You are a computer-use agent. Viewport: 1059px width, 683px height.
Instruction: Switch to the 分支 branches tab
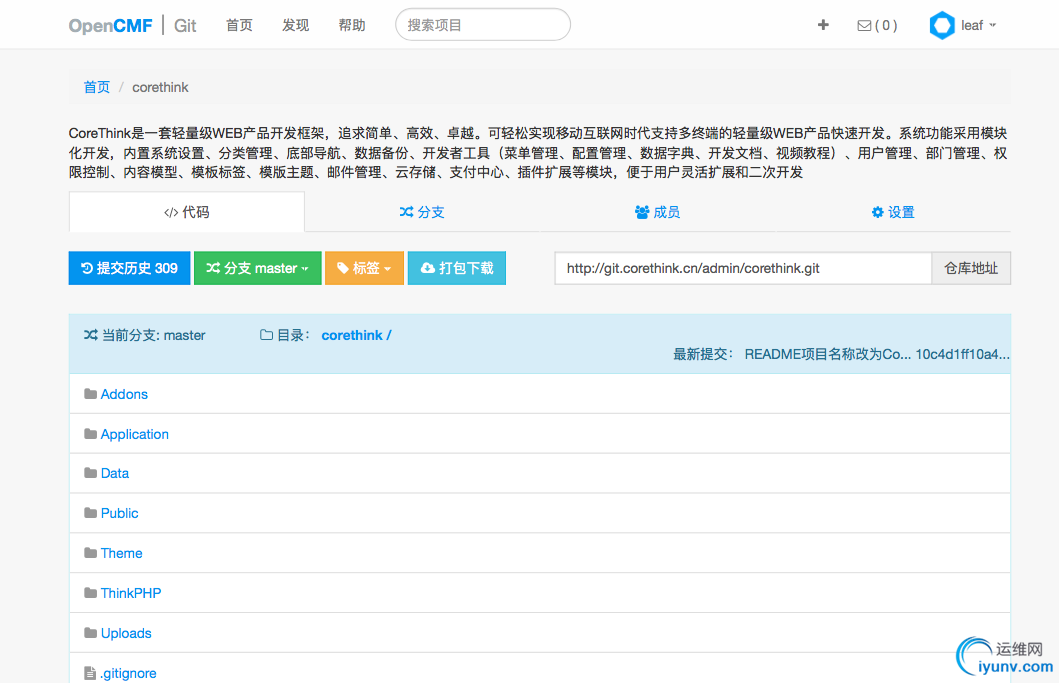422,212
